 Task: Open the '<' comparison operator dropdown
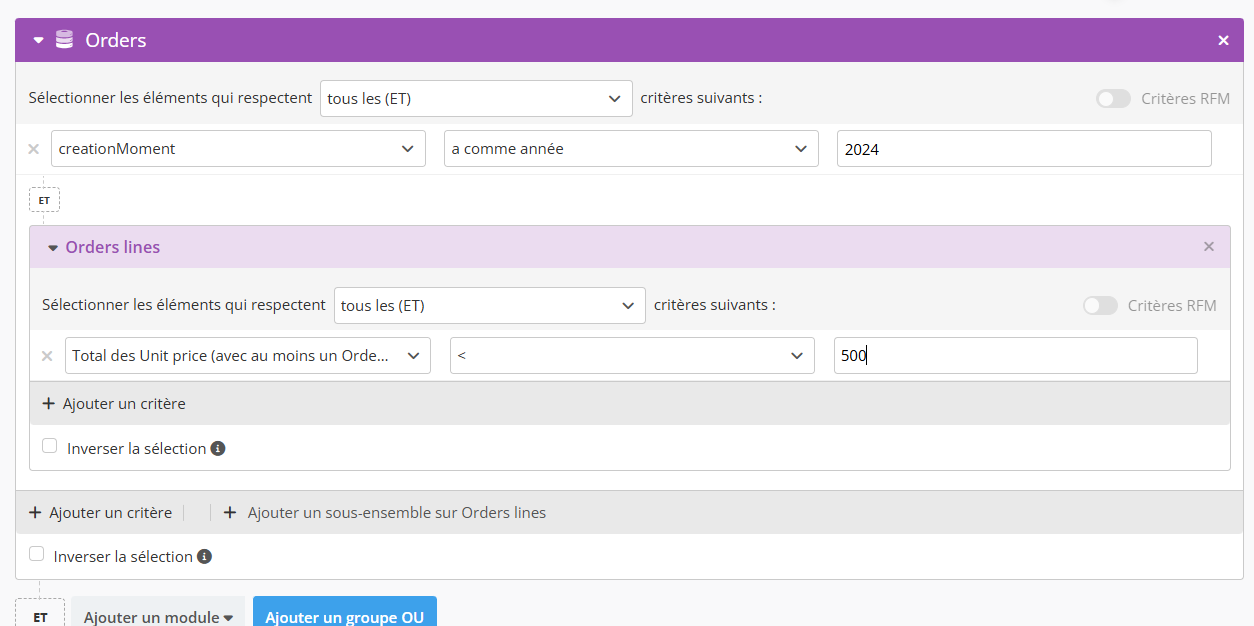tap(632, 356)
